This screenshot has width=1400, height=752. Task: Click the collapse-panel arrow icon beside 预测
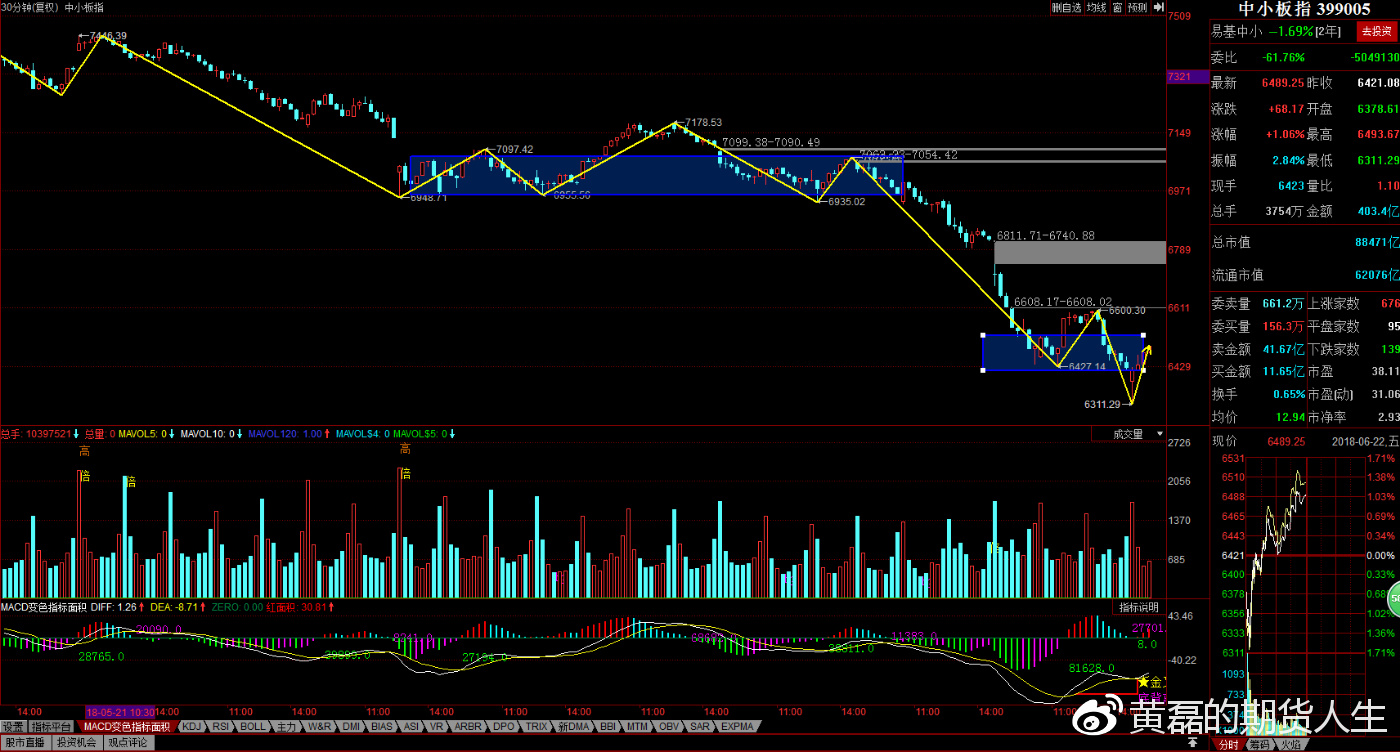point(1158,8)
